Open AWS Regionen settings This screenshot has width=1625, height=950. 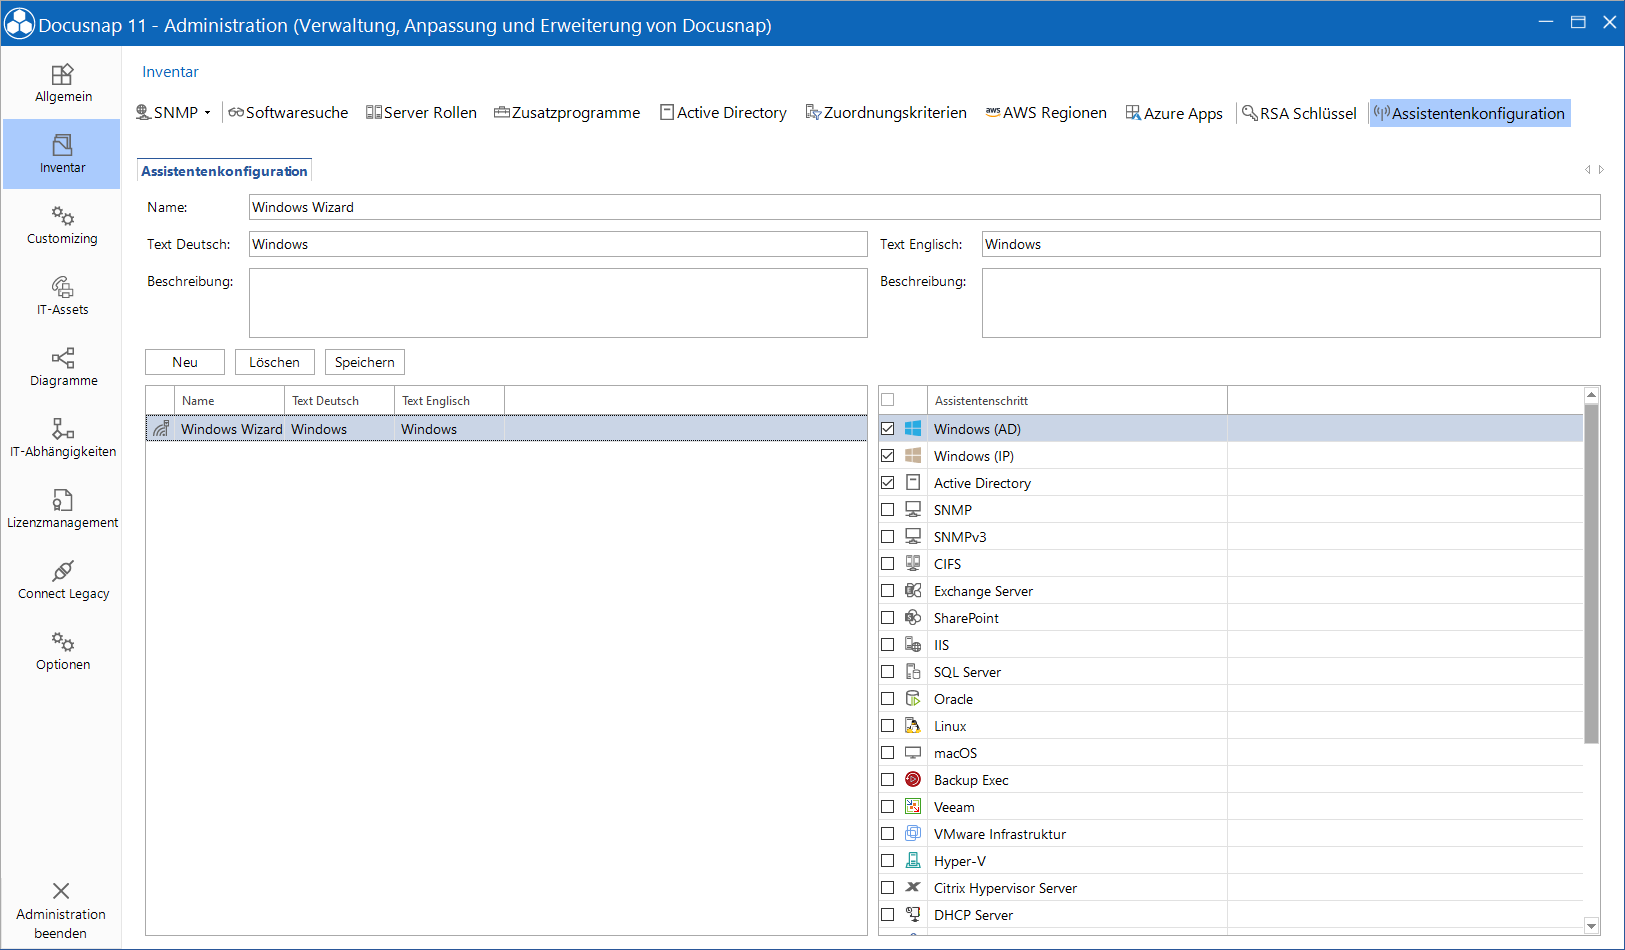coord(1046,113)
